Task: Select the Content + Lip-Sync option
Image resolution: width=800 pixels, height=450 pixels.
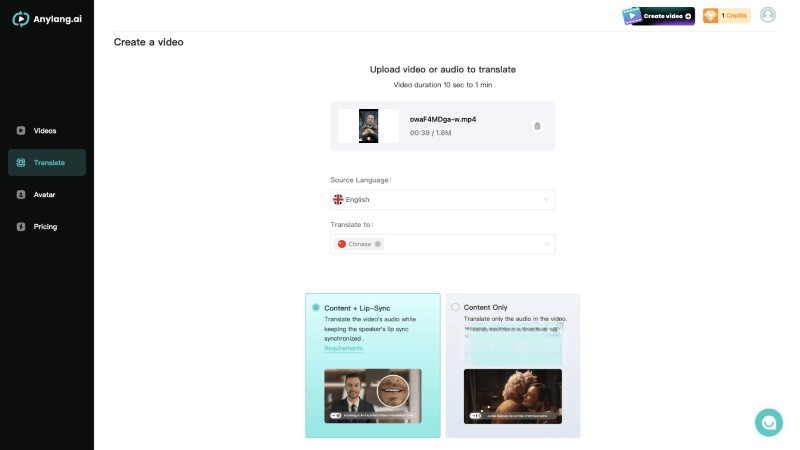Action: (x=317, y=308)
